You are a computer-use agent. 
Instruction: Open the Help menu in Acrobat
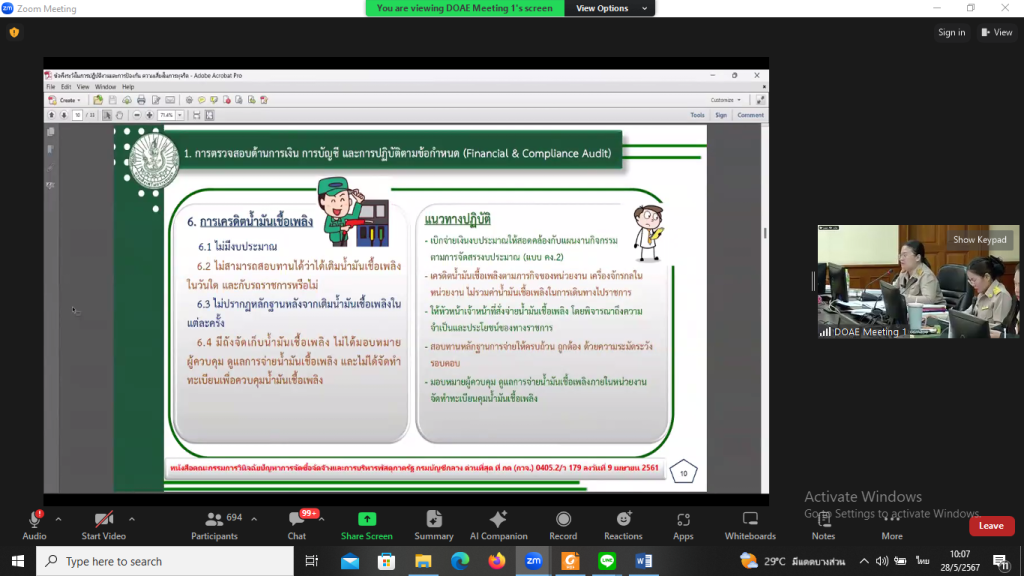pos(128,87)
